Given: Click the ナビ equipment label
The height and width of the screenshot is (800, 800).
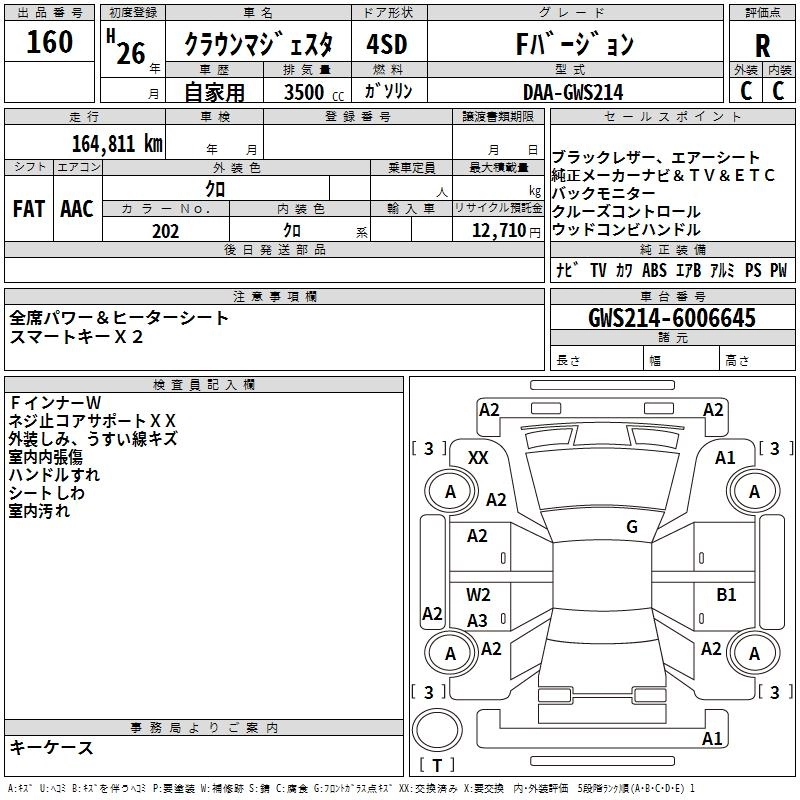Looking at the screenshot, I should 567,271.
